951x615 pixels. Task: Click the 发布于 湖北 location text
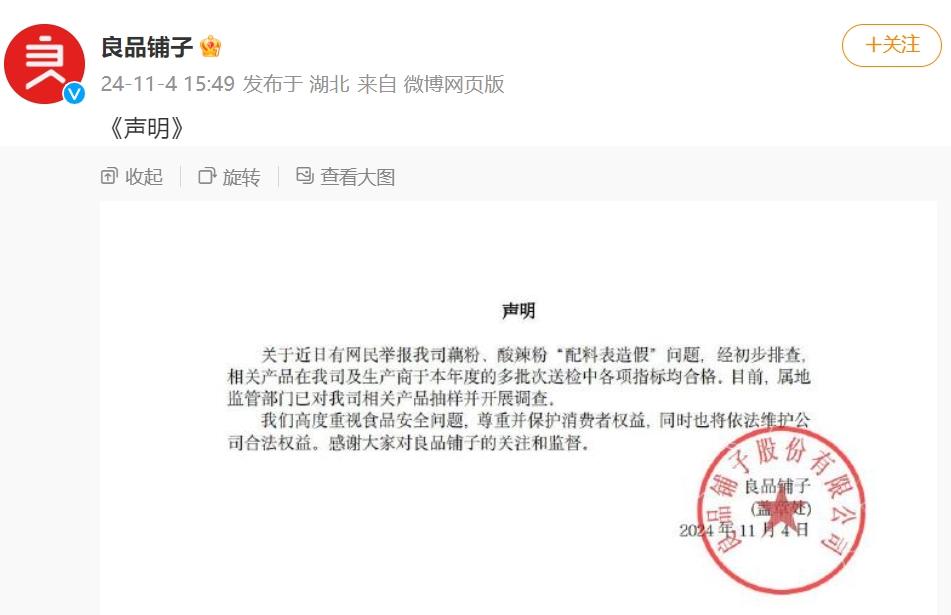click(x=296, y=84)
